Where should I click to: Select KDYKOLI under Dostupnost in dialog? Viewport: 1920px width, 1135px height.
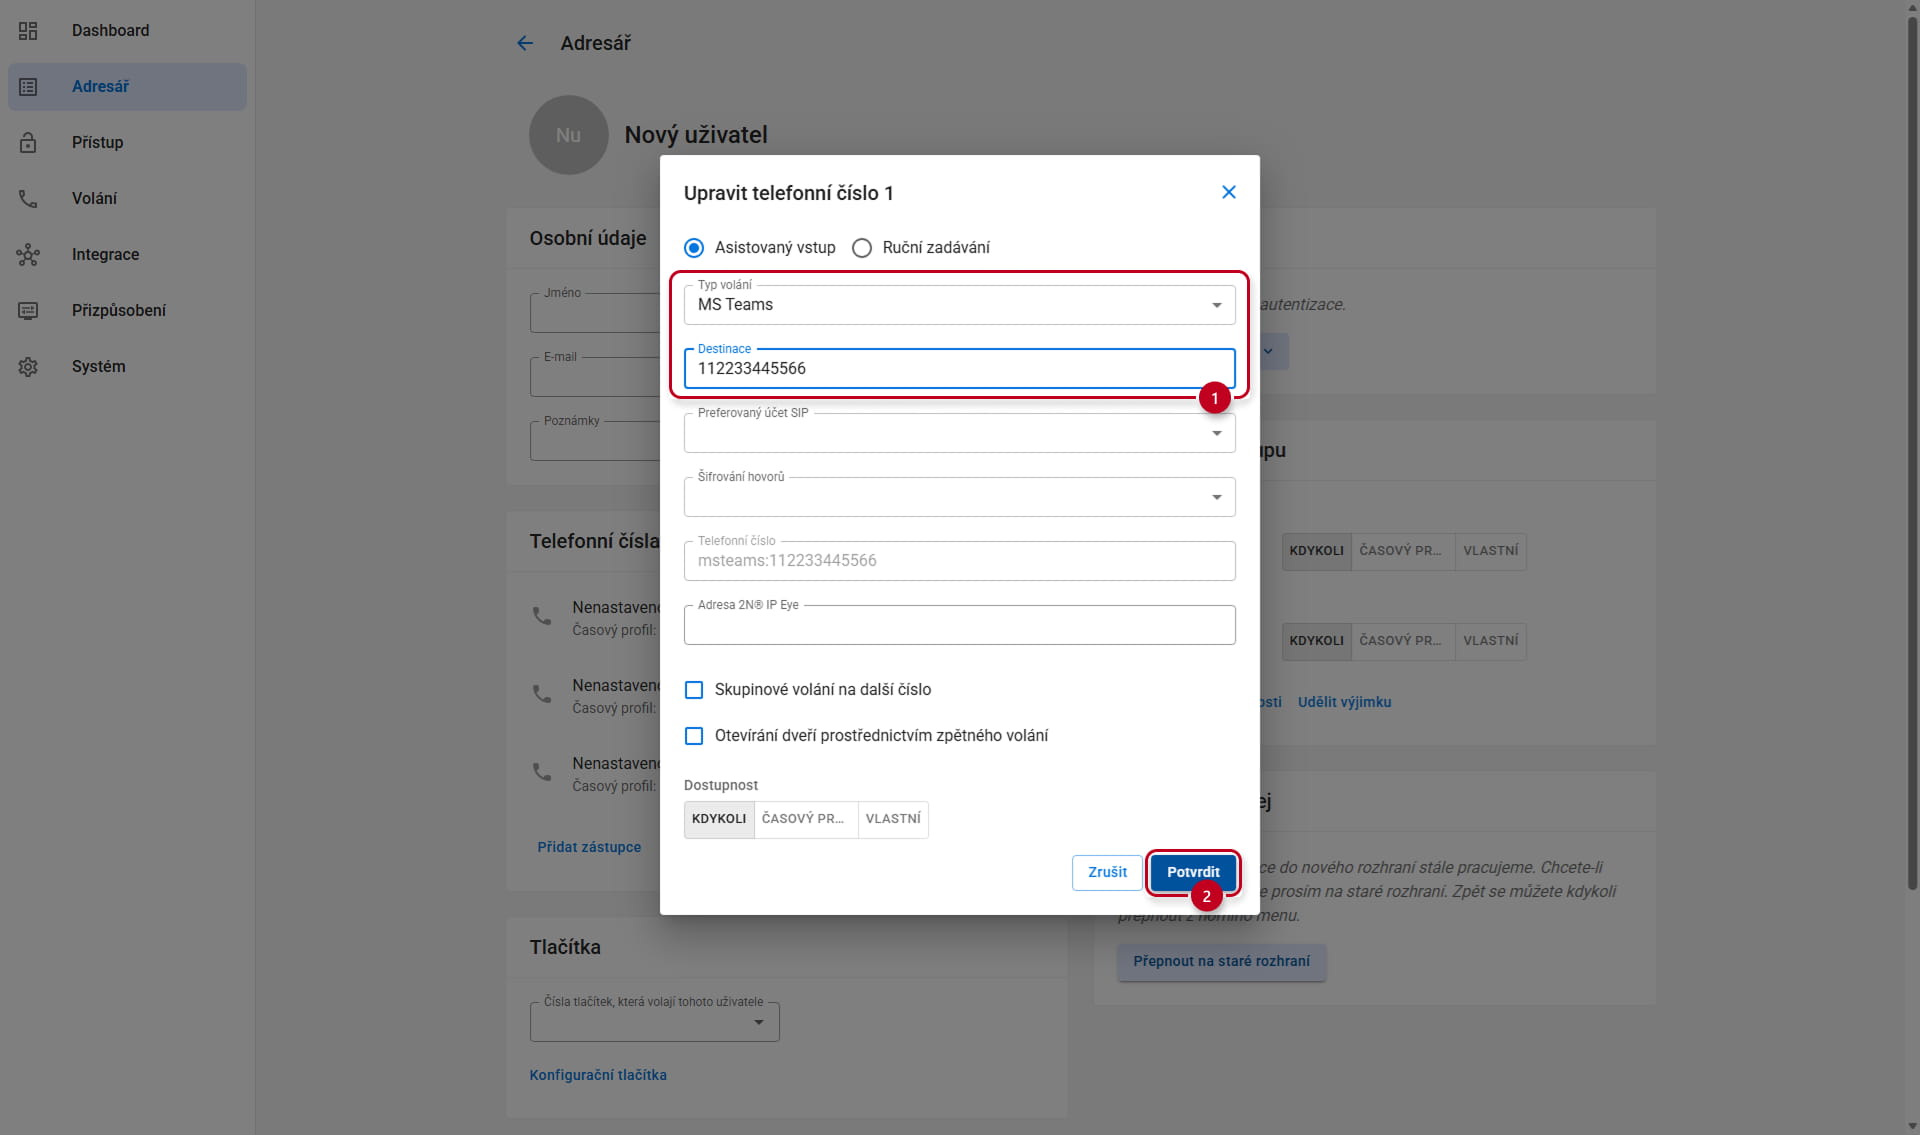click(719, 819)
